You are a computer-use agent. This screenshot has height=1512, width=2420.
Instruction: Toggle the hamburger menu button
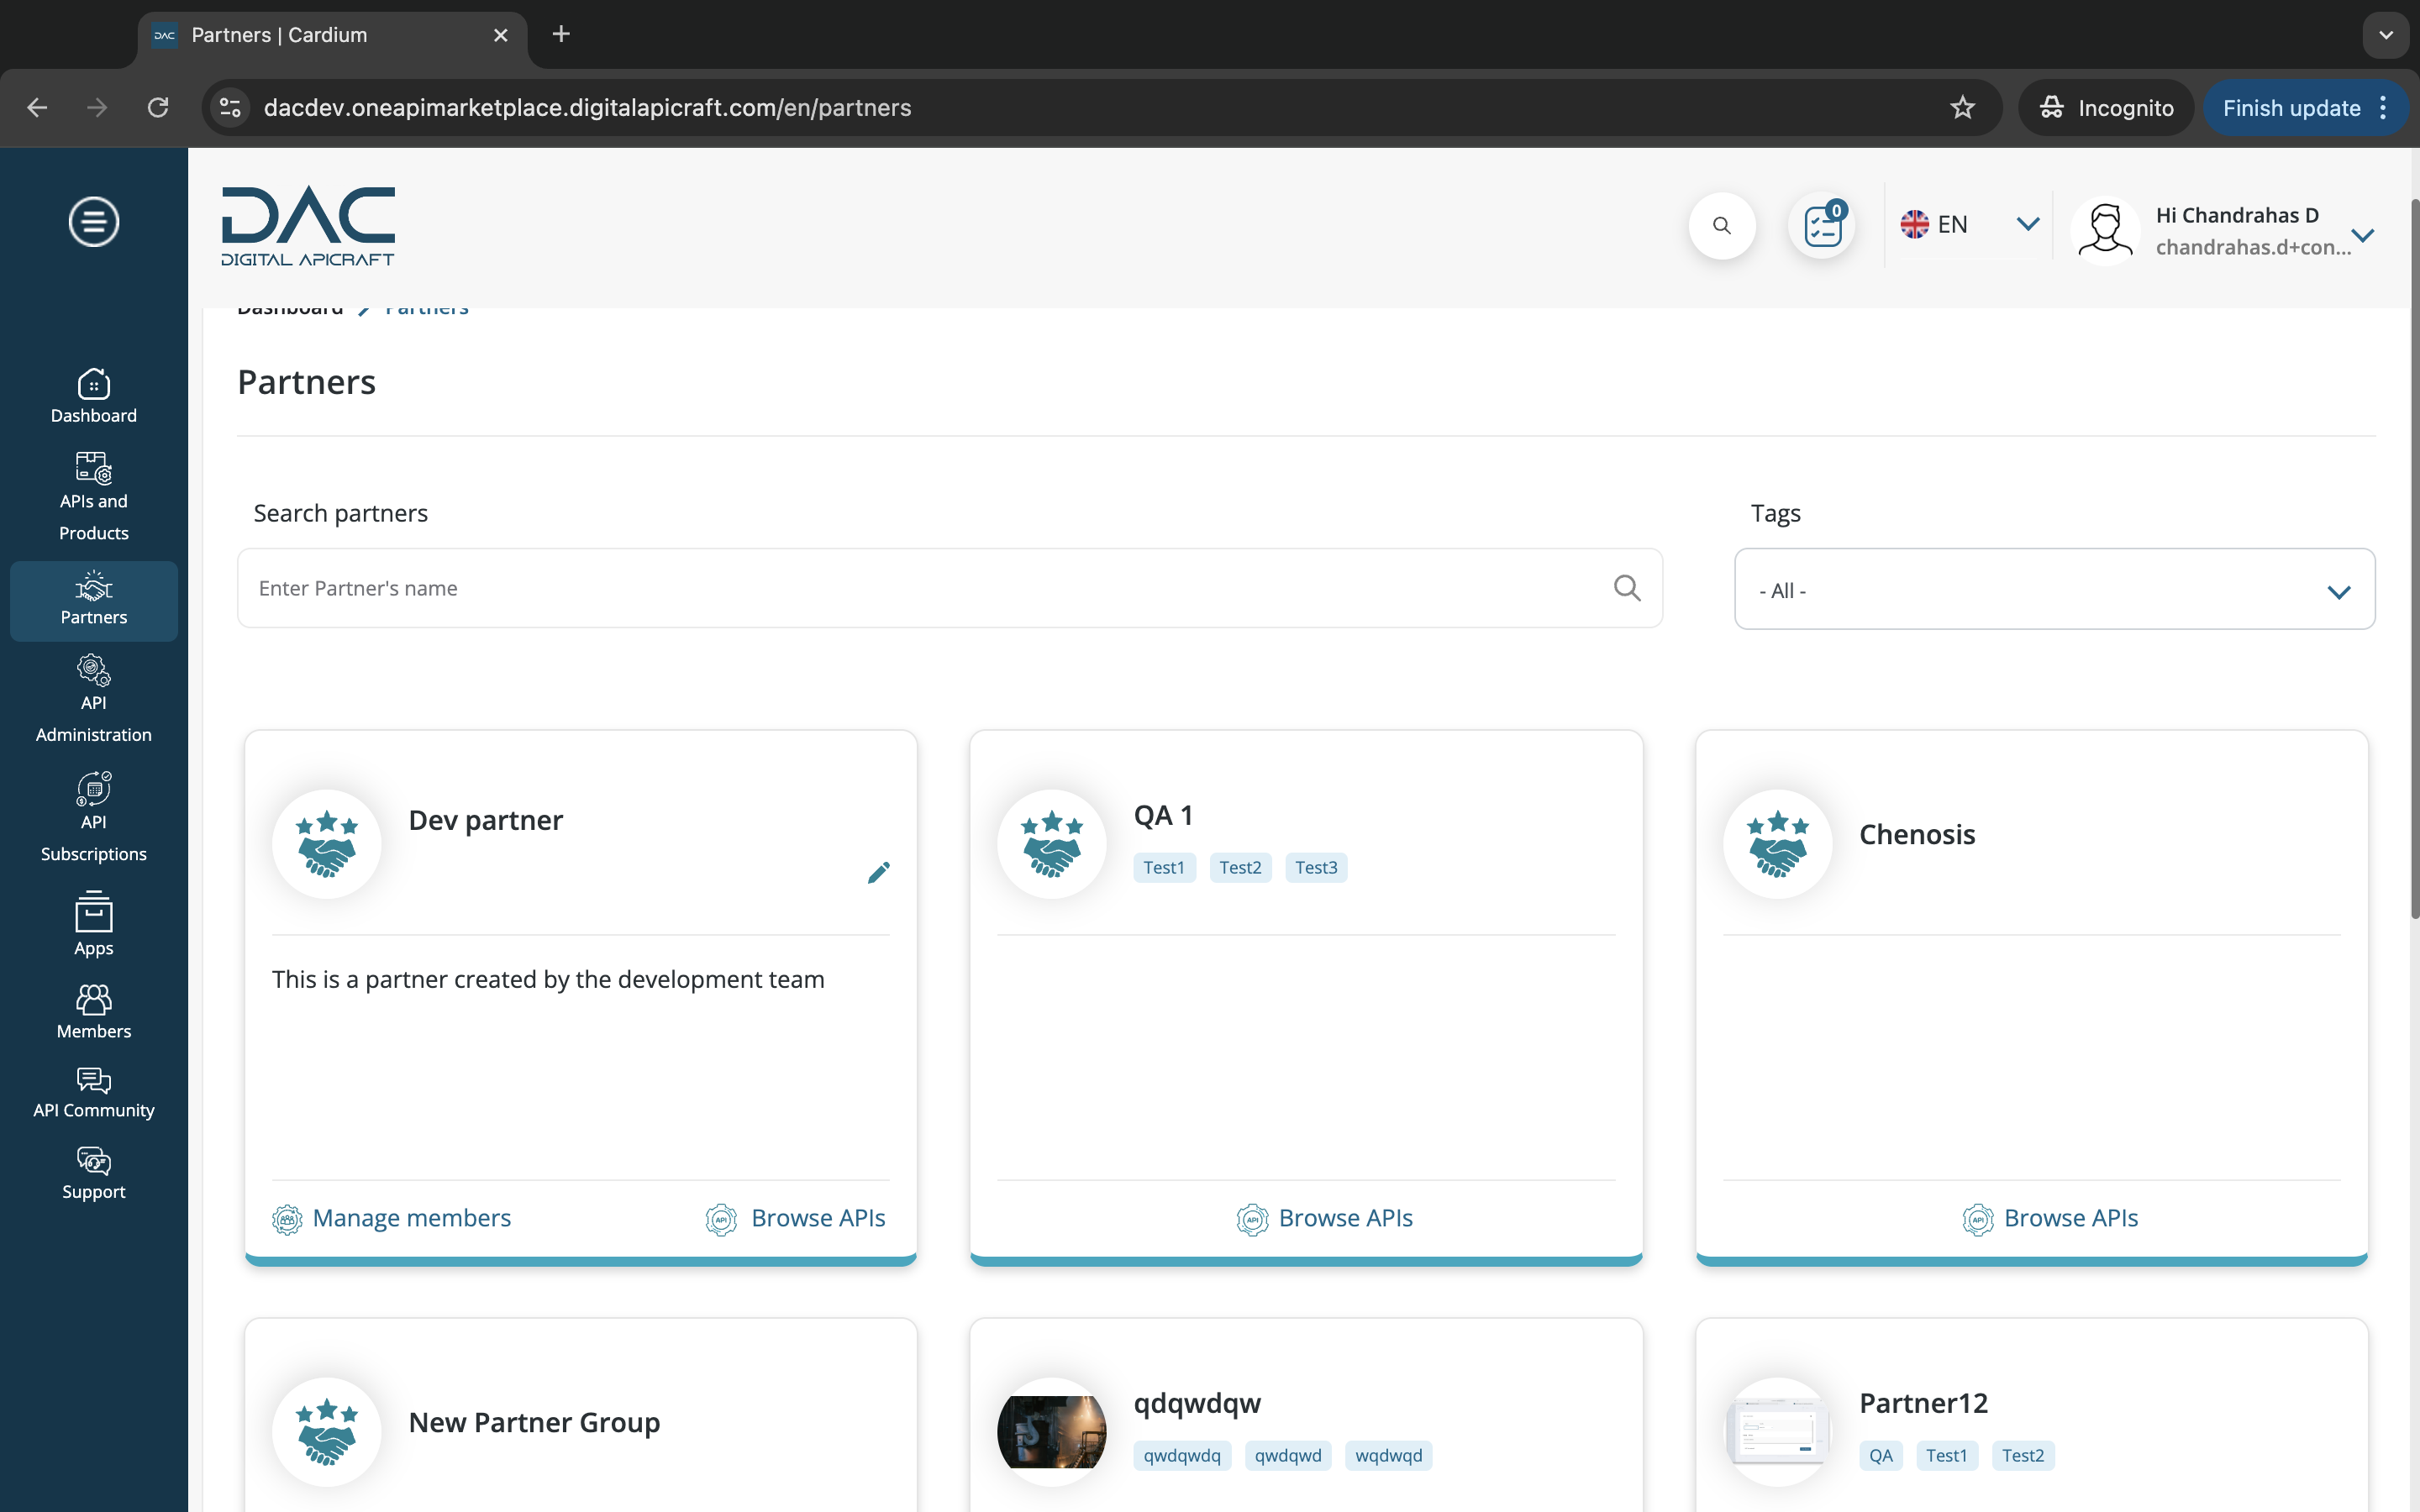tap(94, 221)
